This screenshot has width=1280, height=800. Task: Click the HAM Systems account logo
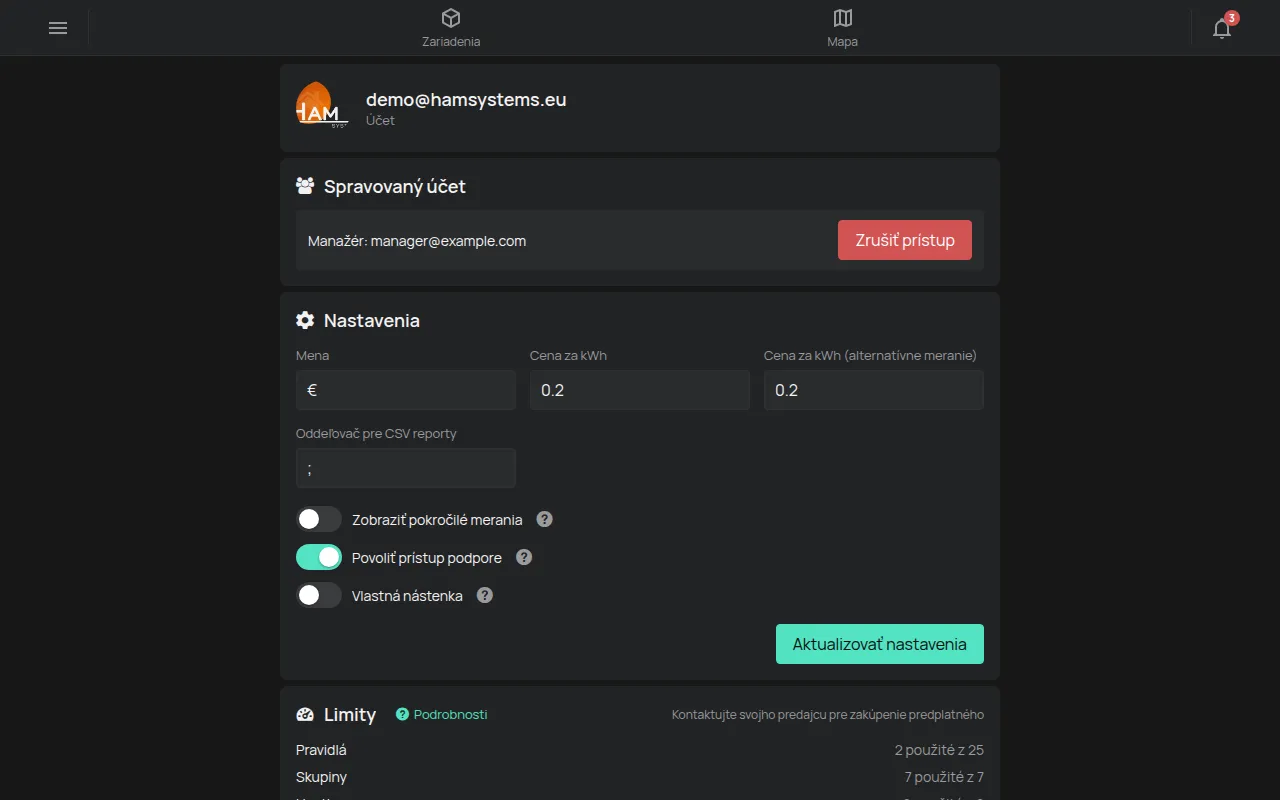pyautogui.click(x=322, y=104)
